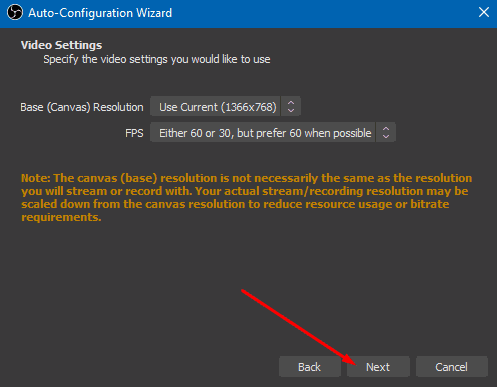Click the Video Settings heading
This screenshot has width=497, height=387.
pos(62,45)
